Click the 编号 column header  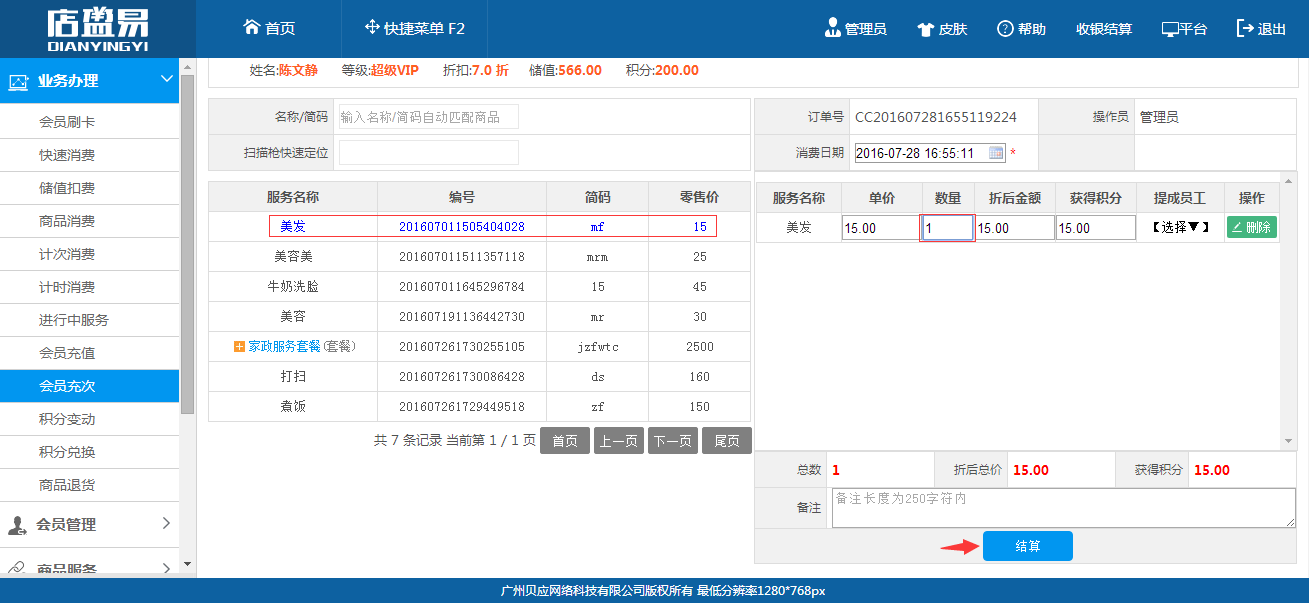[x=462, y=197]
